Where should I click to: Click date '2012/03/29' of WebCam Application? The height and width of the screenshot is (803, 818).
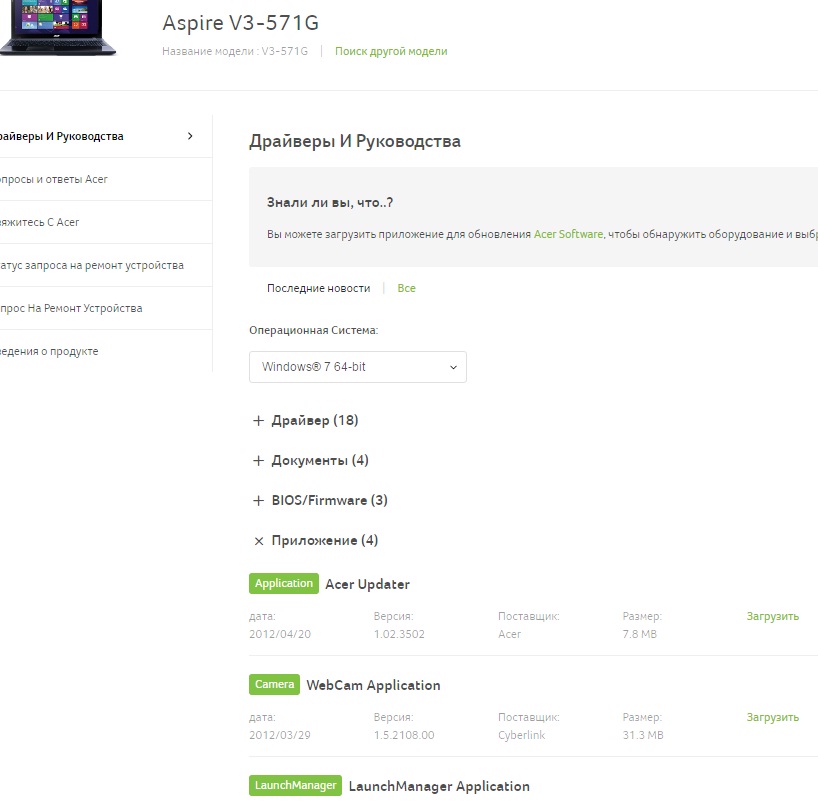tap(280, 735)
